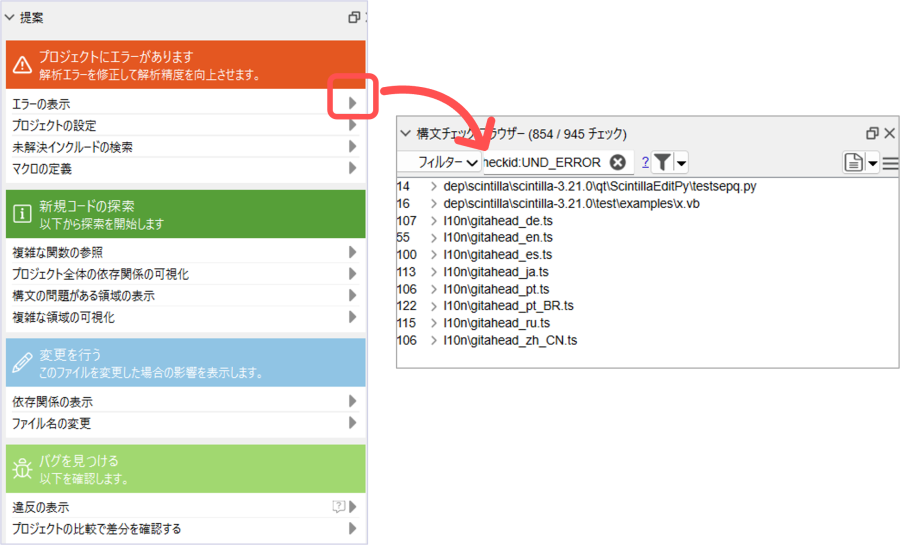Click the warning triangle icon in orange banner
This screenshot has width=900, height=545.
[x=22, y=65]
